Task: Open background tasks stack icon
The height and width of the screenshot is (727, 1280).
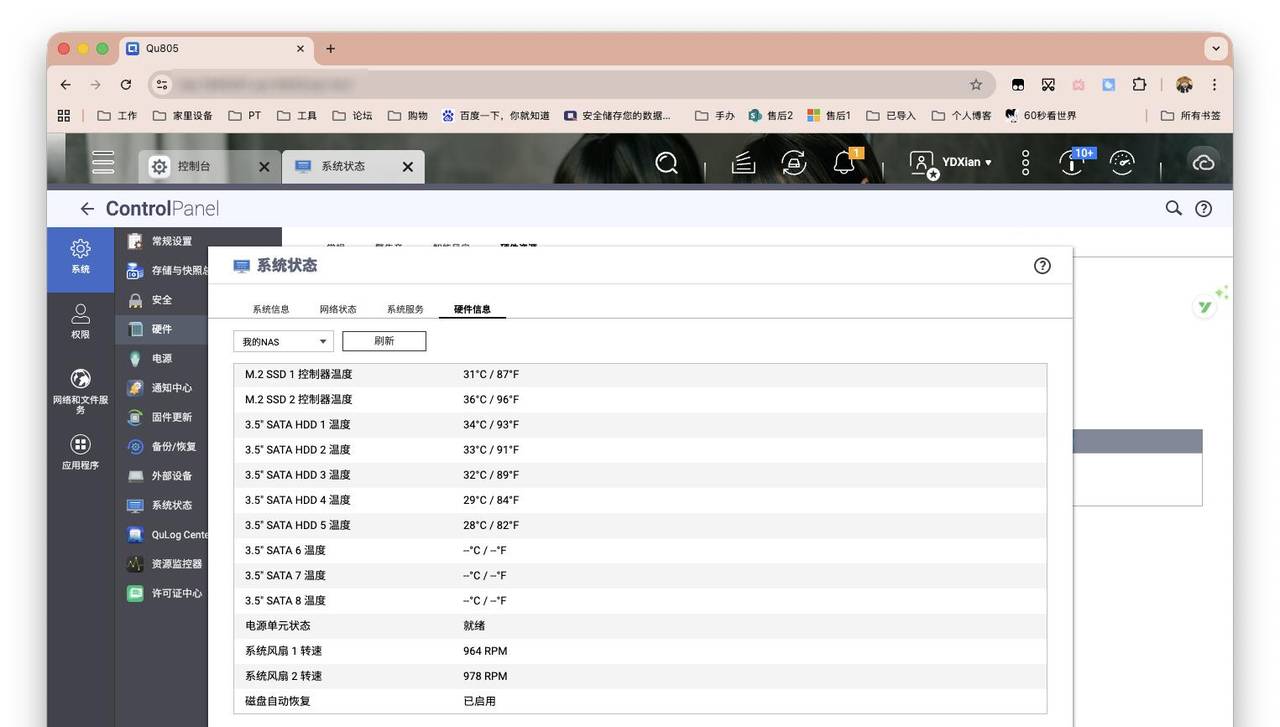Action: point(743,162)
